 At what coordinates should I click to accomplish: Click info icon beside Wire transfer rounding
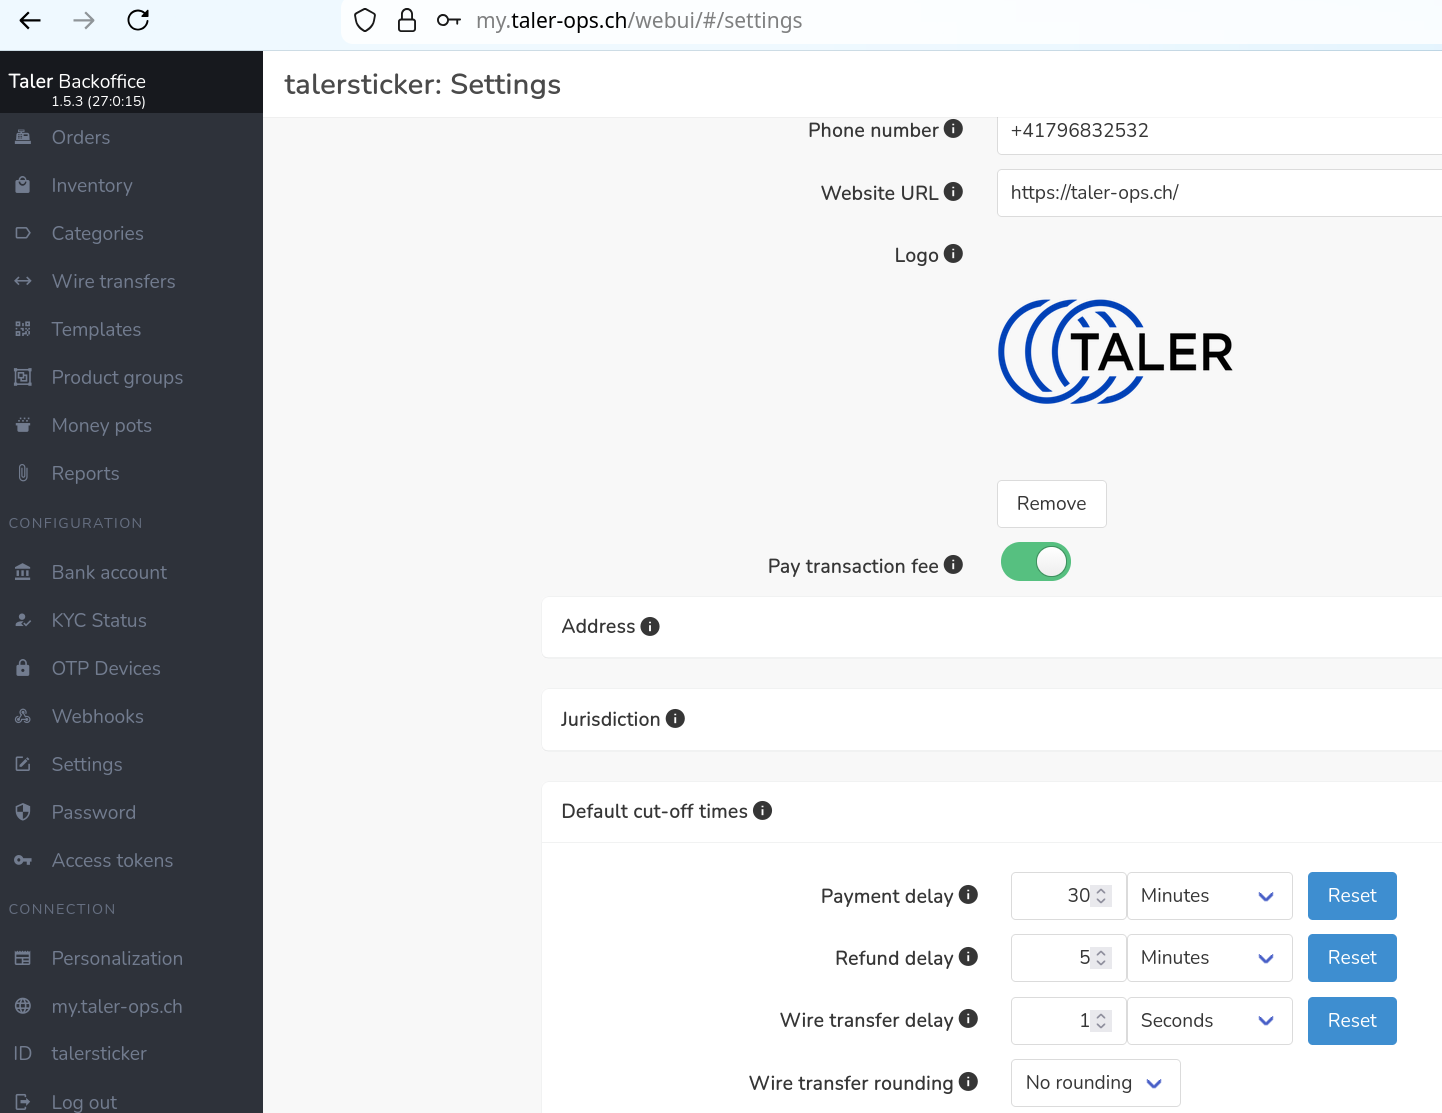click(968, 1082)
